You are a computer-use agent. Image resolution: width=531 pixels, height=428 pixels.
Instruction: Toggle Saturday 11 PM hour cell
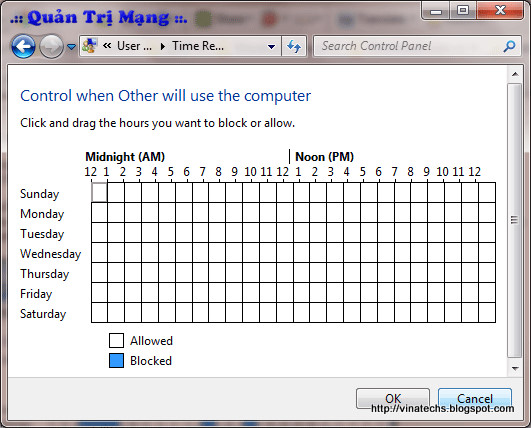pos(487,312)
